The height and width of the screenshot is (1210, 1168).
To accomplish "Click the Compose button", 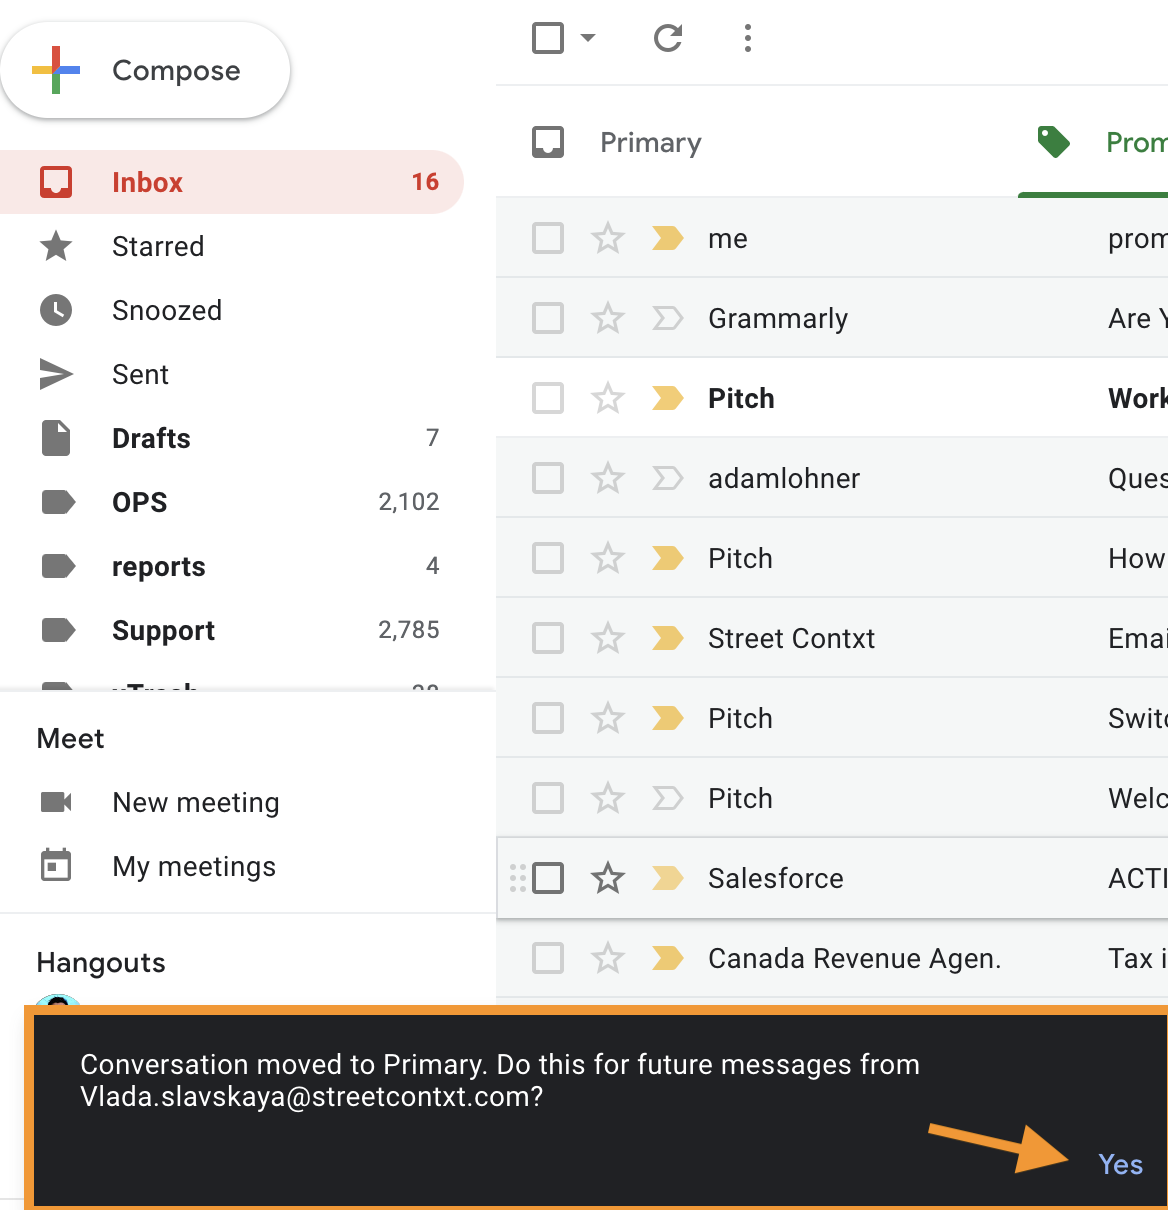I will [145, 70].
